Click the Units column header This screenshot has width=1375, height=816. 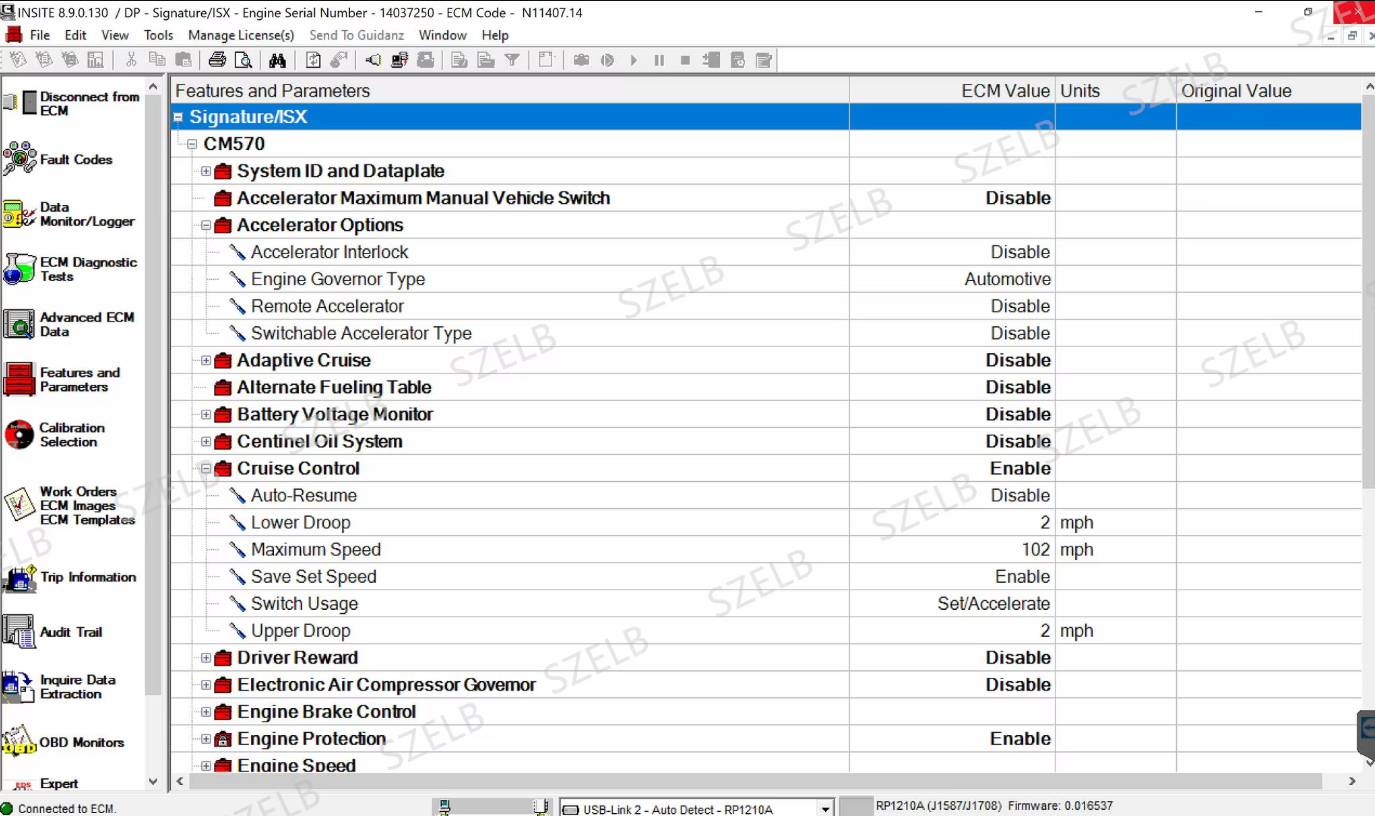[x=1116, y=91]
